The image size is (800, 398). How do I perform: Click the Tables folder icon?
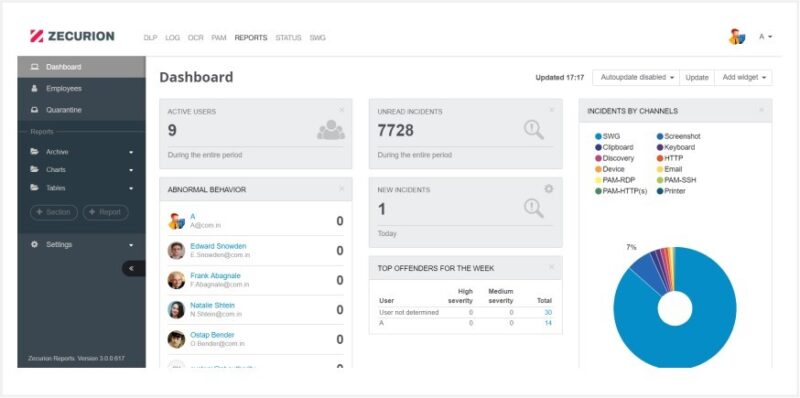35,188
